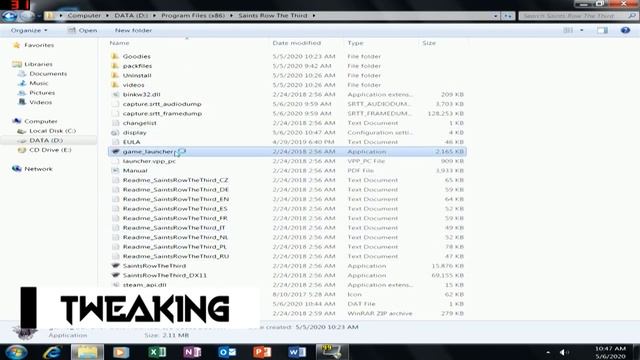Click the volume speaker tray icon

tap(563, 352)
